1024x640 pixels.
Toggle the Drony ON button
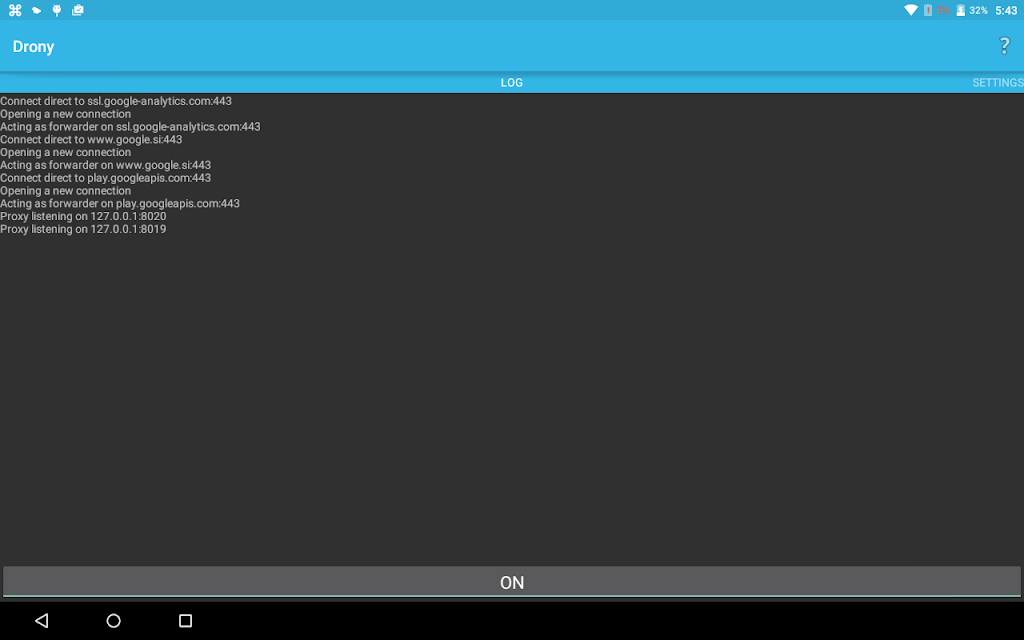(512, 581)
